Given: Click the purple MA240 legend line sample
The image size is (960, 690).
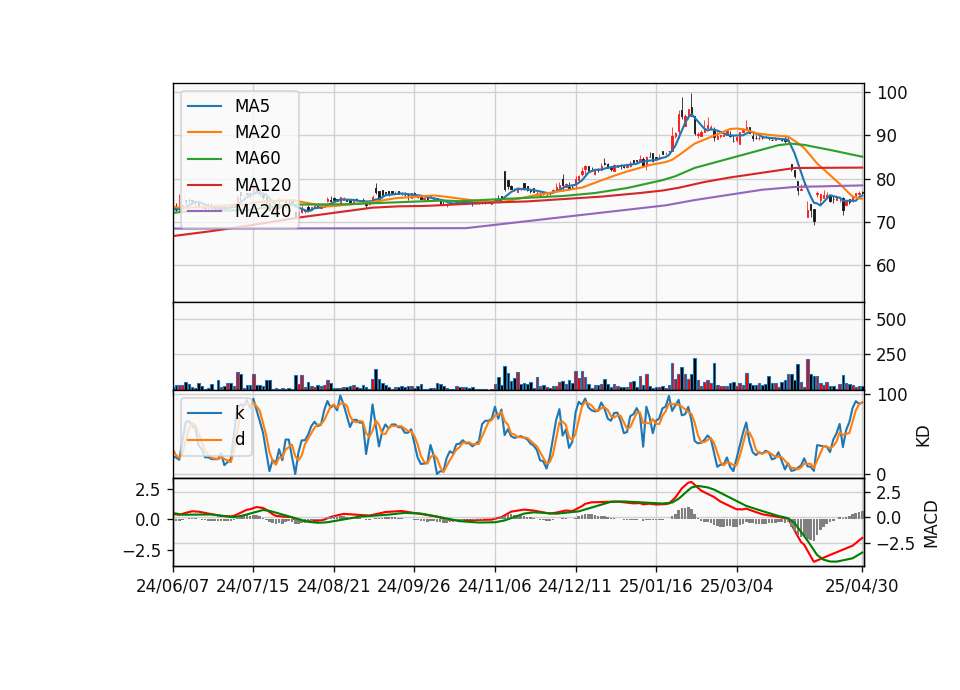Looking at the screenshot, I should click(x=204, y=211).
